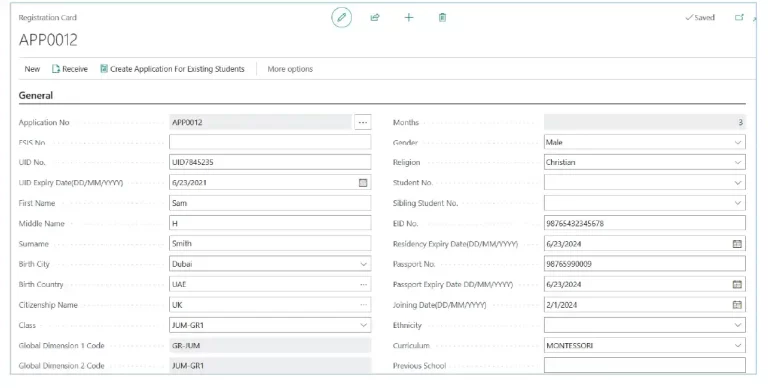Expand the Gender dropdown
Viewport: 768px width, 388px height.
tap(738, 143)
